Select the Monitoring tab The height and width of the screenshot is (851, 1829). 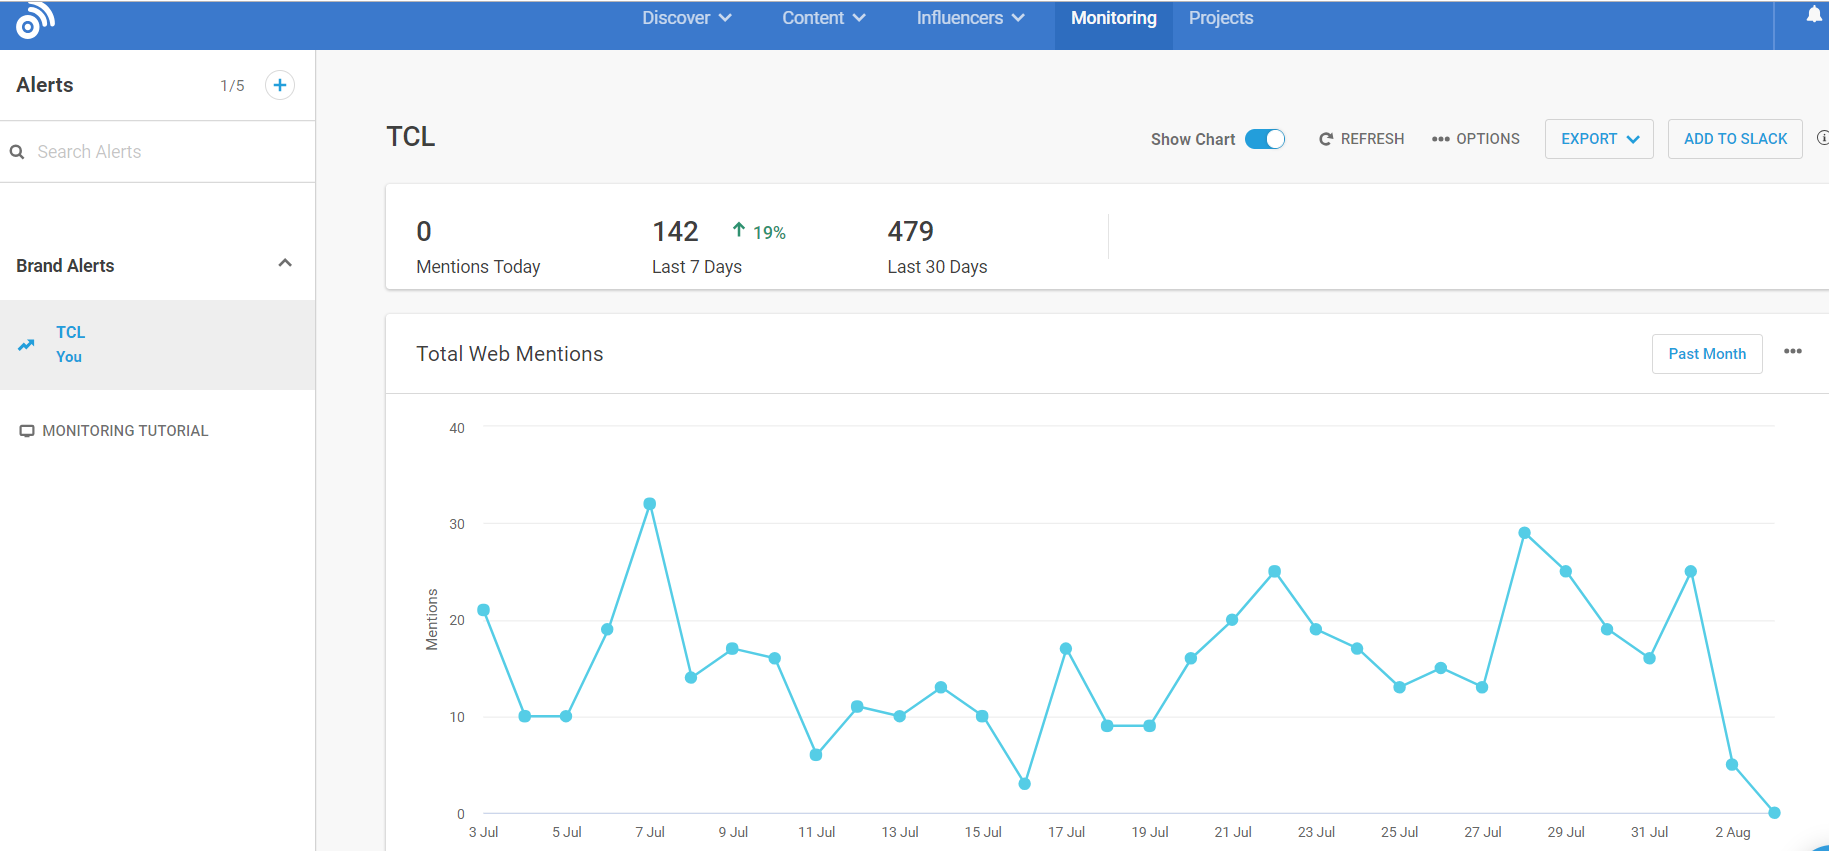click(x=1113, y=18)
